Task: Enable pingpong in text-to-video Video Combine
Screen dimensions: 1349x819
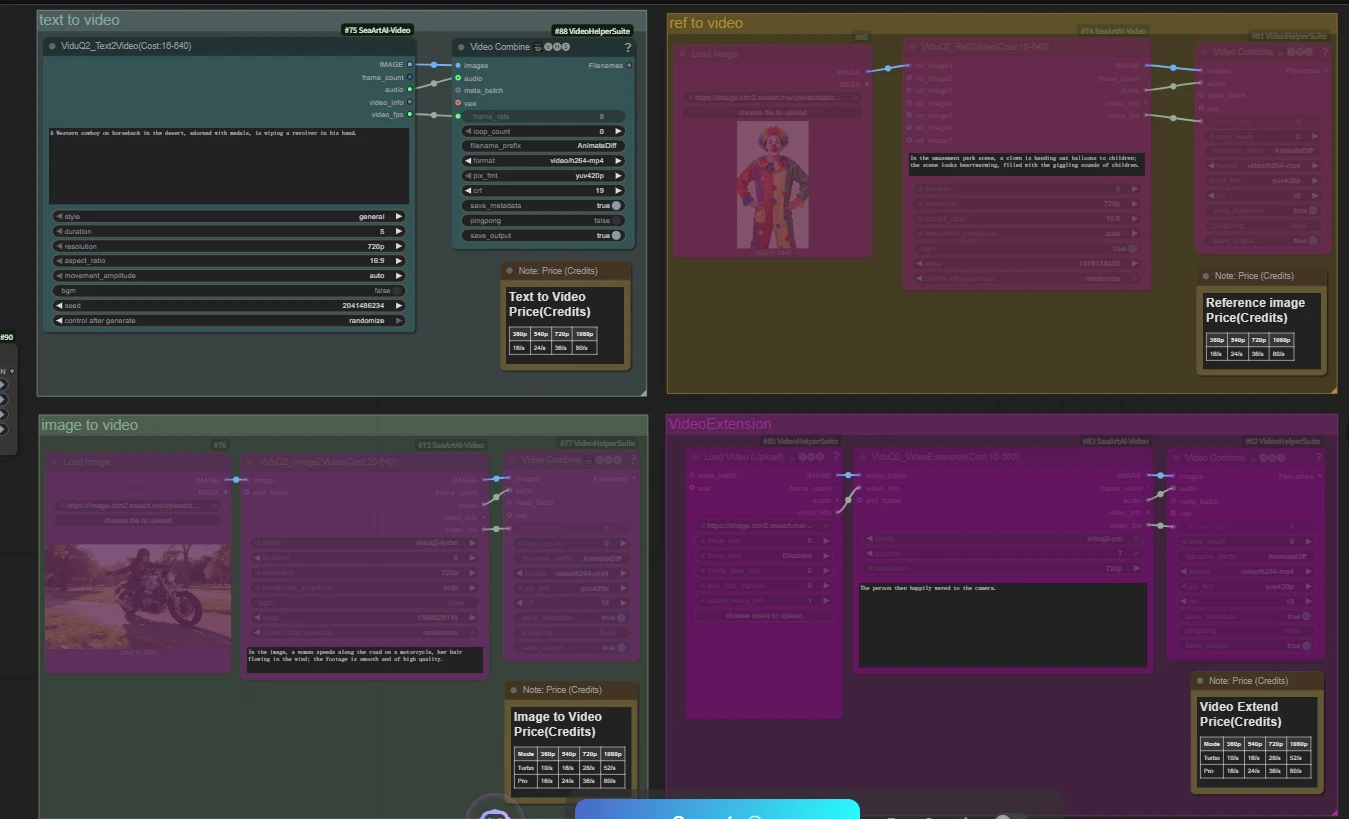Action: 615,221
